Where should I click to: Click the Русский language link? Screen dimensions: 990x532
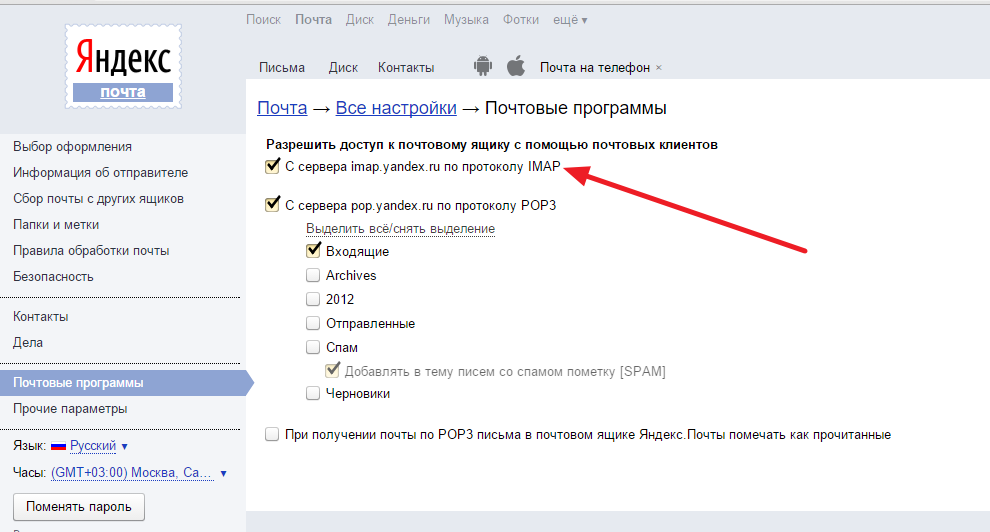pos(93,446)
